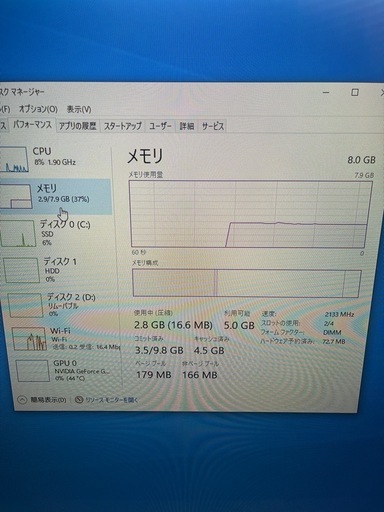This screenshot has height=512, width=384.
Task: Click the 5.0 GB available value
Action: coord(239,325)
